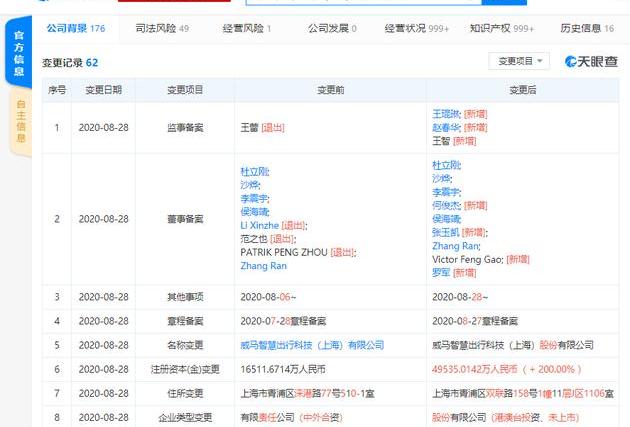Open the 变更项目 dropdown filter

pos(518,62)
